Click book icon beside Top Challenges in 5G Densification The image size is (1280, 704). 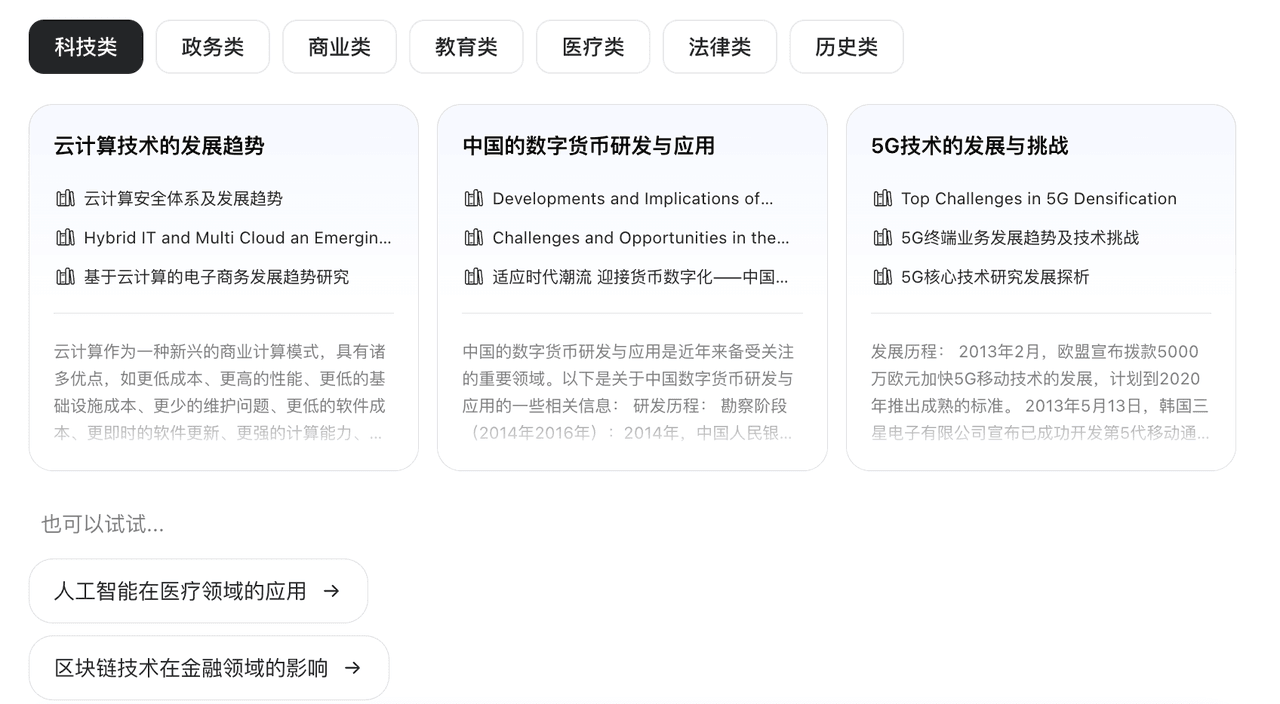[x=883, y=198]
